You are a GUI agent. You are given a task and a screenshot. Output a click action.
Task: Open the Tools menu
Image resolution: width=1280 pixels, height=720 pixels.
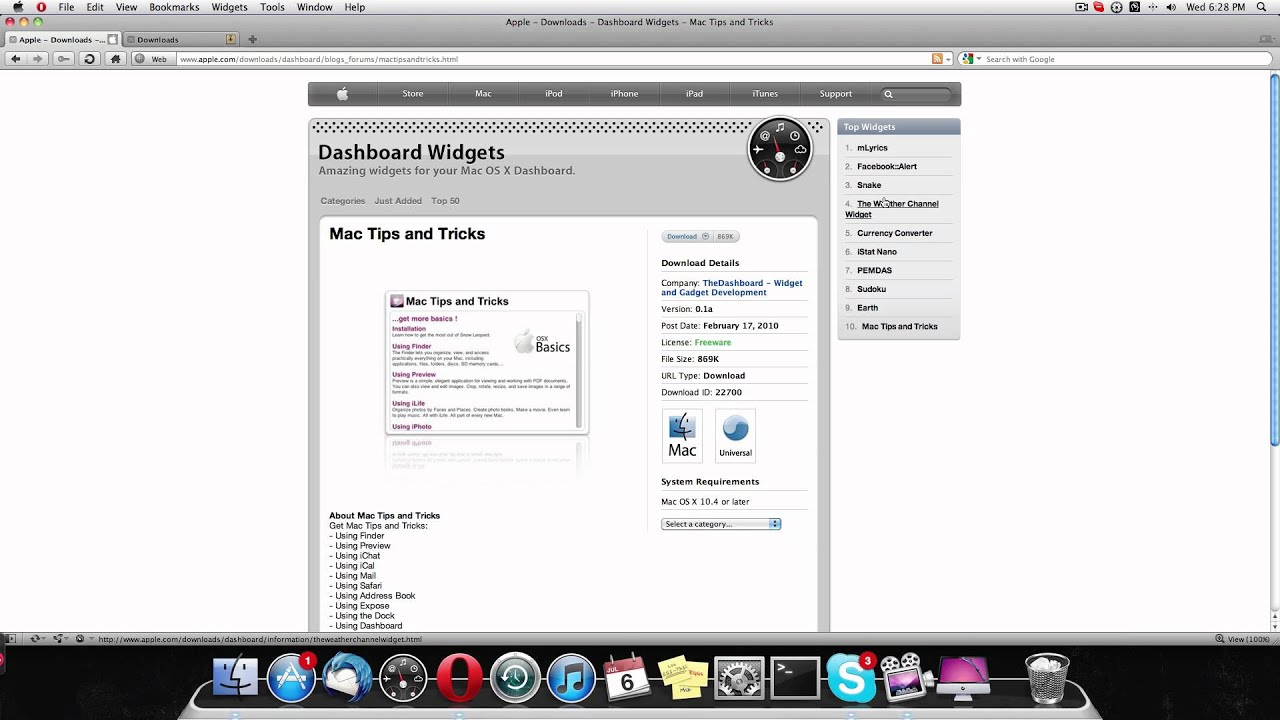(272, 7)
